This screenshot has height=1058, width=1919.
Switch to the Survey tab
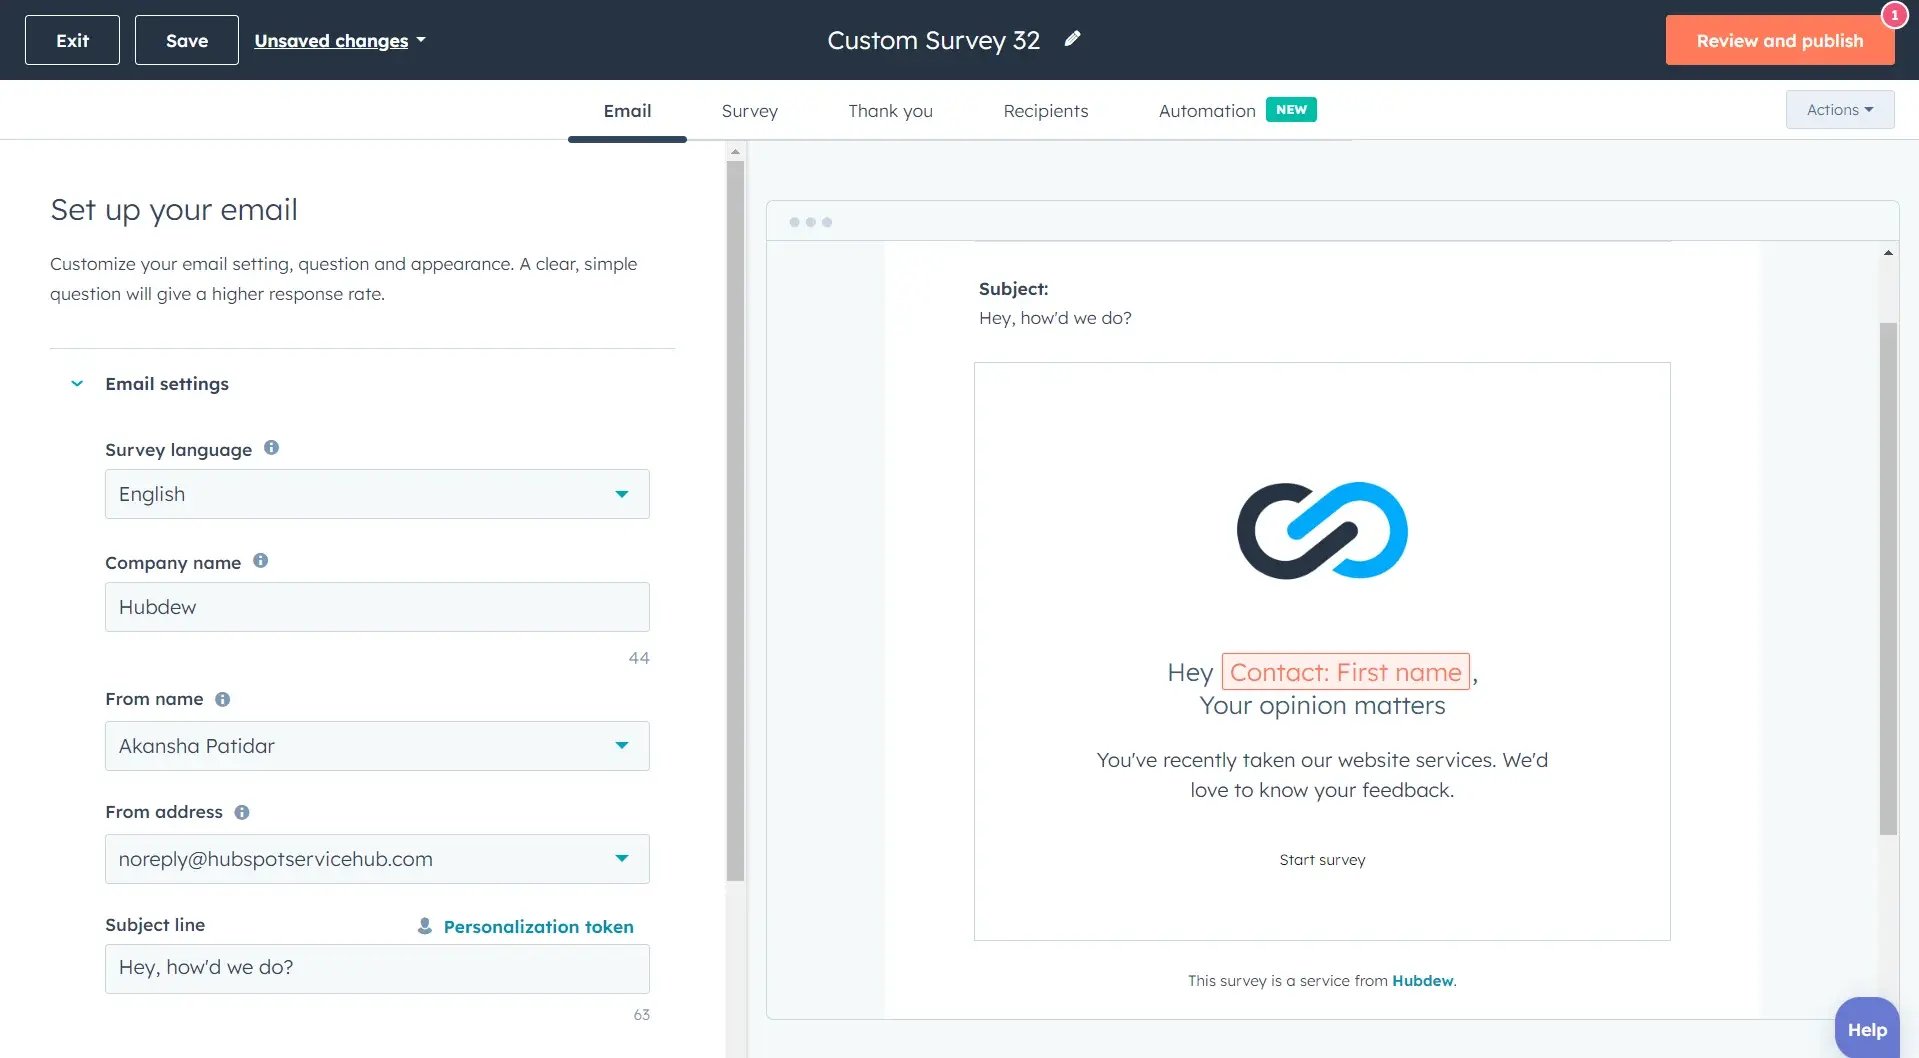pos(749,111)
